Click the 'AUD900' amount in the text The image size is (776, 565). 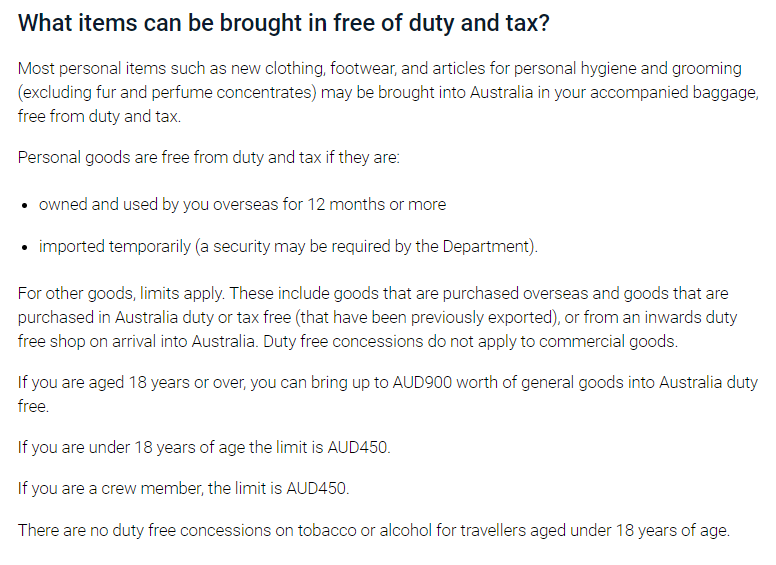click(422, 382)
